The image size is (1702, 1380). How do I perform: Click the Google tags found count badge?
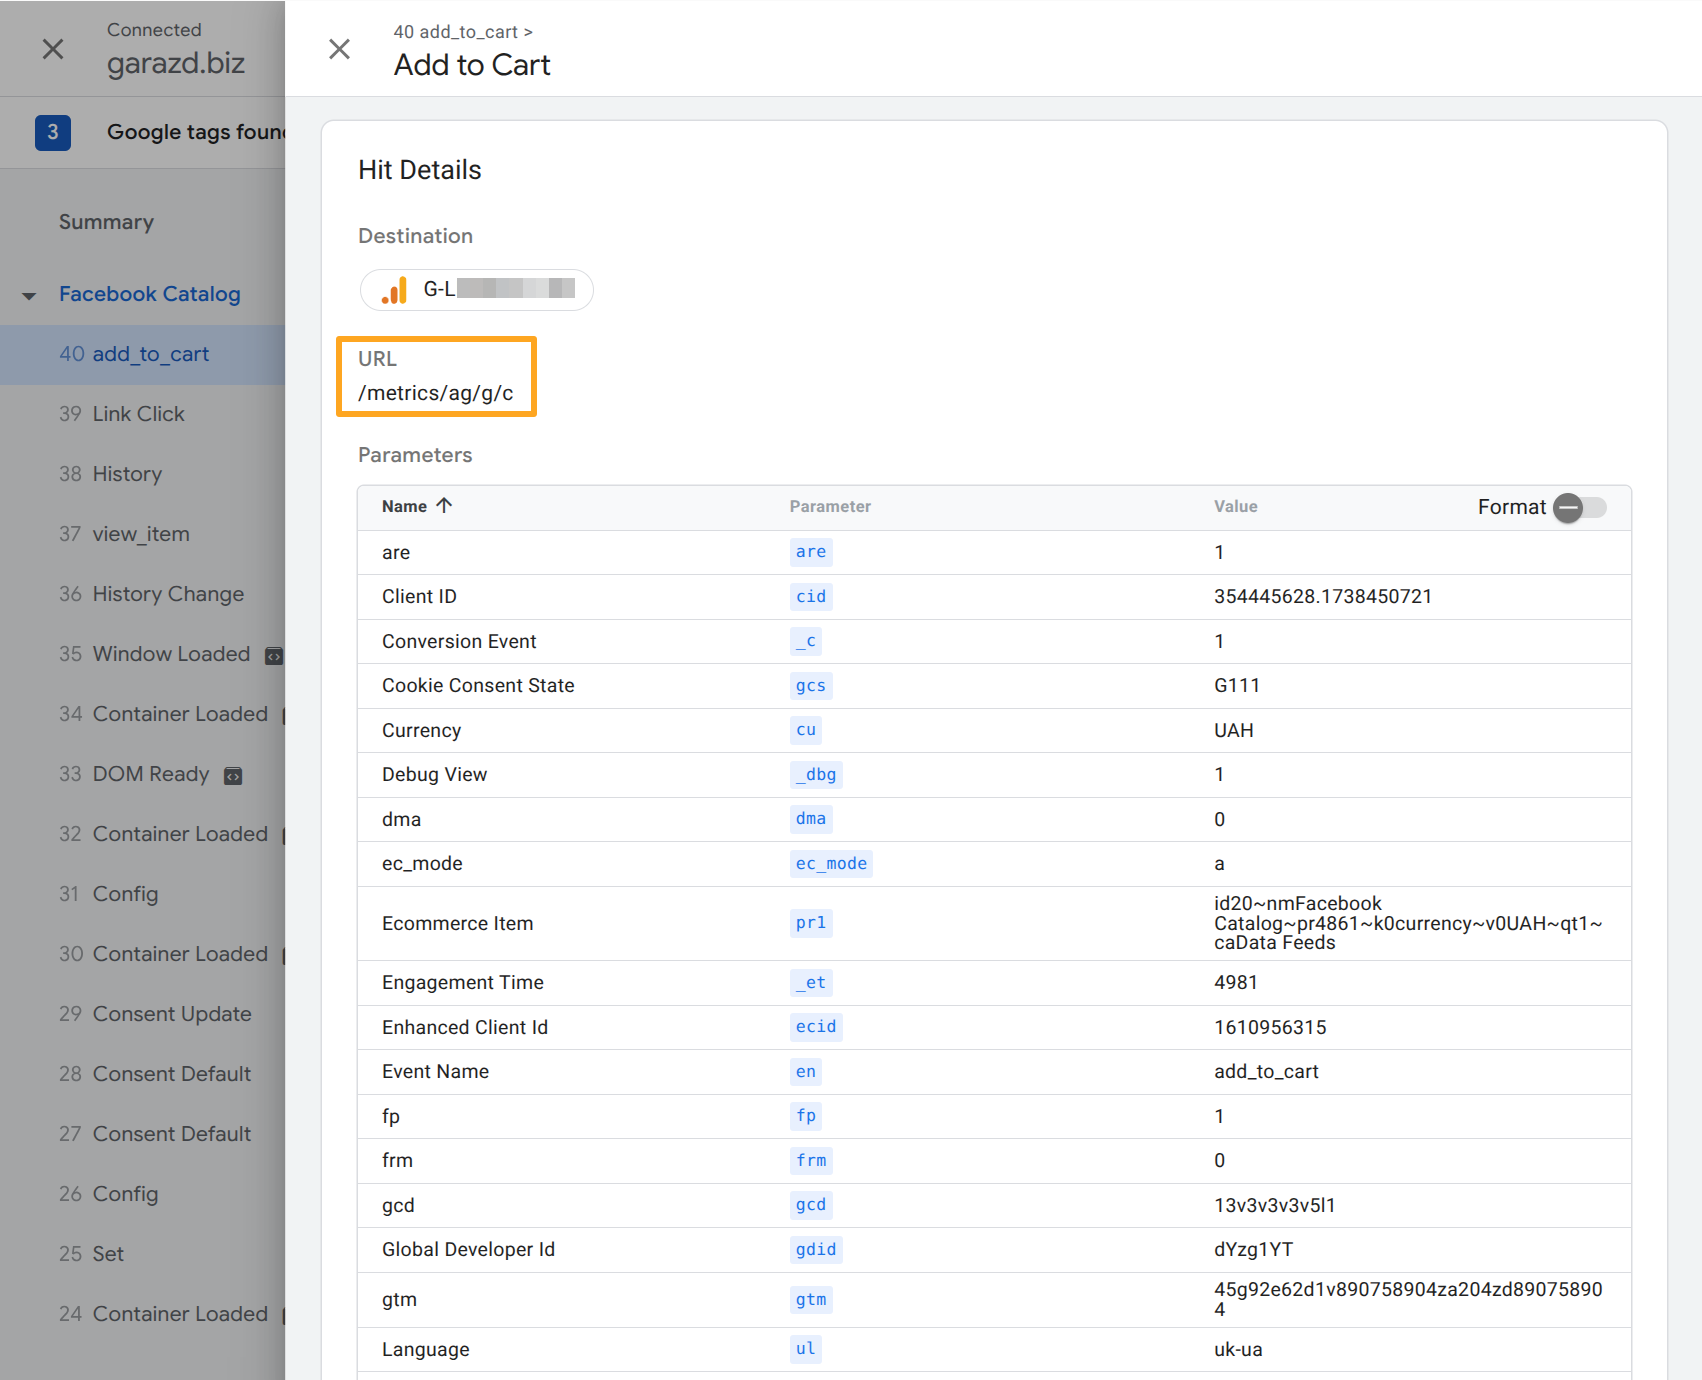pyautogui.click(x=53, y=132)
